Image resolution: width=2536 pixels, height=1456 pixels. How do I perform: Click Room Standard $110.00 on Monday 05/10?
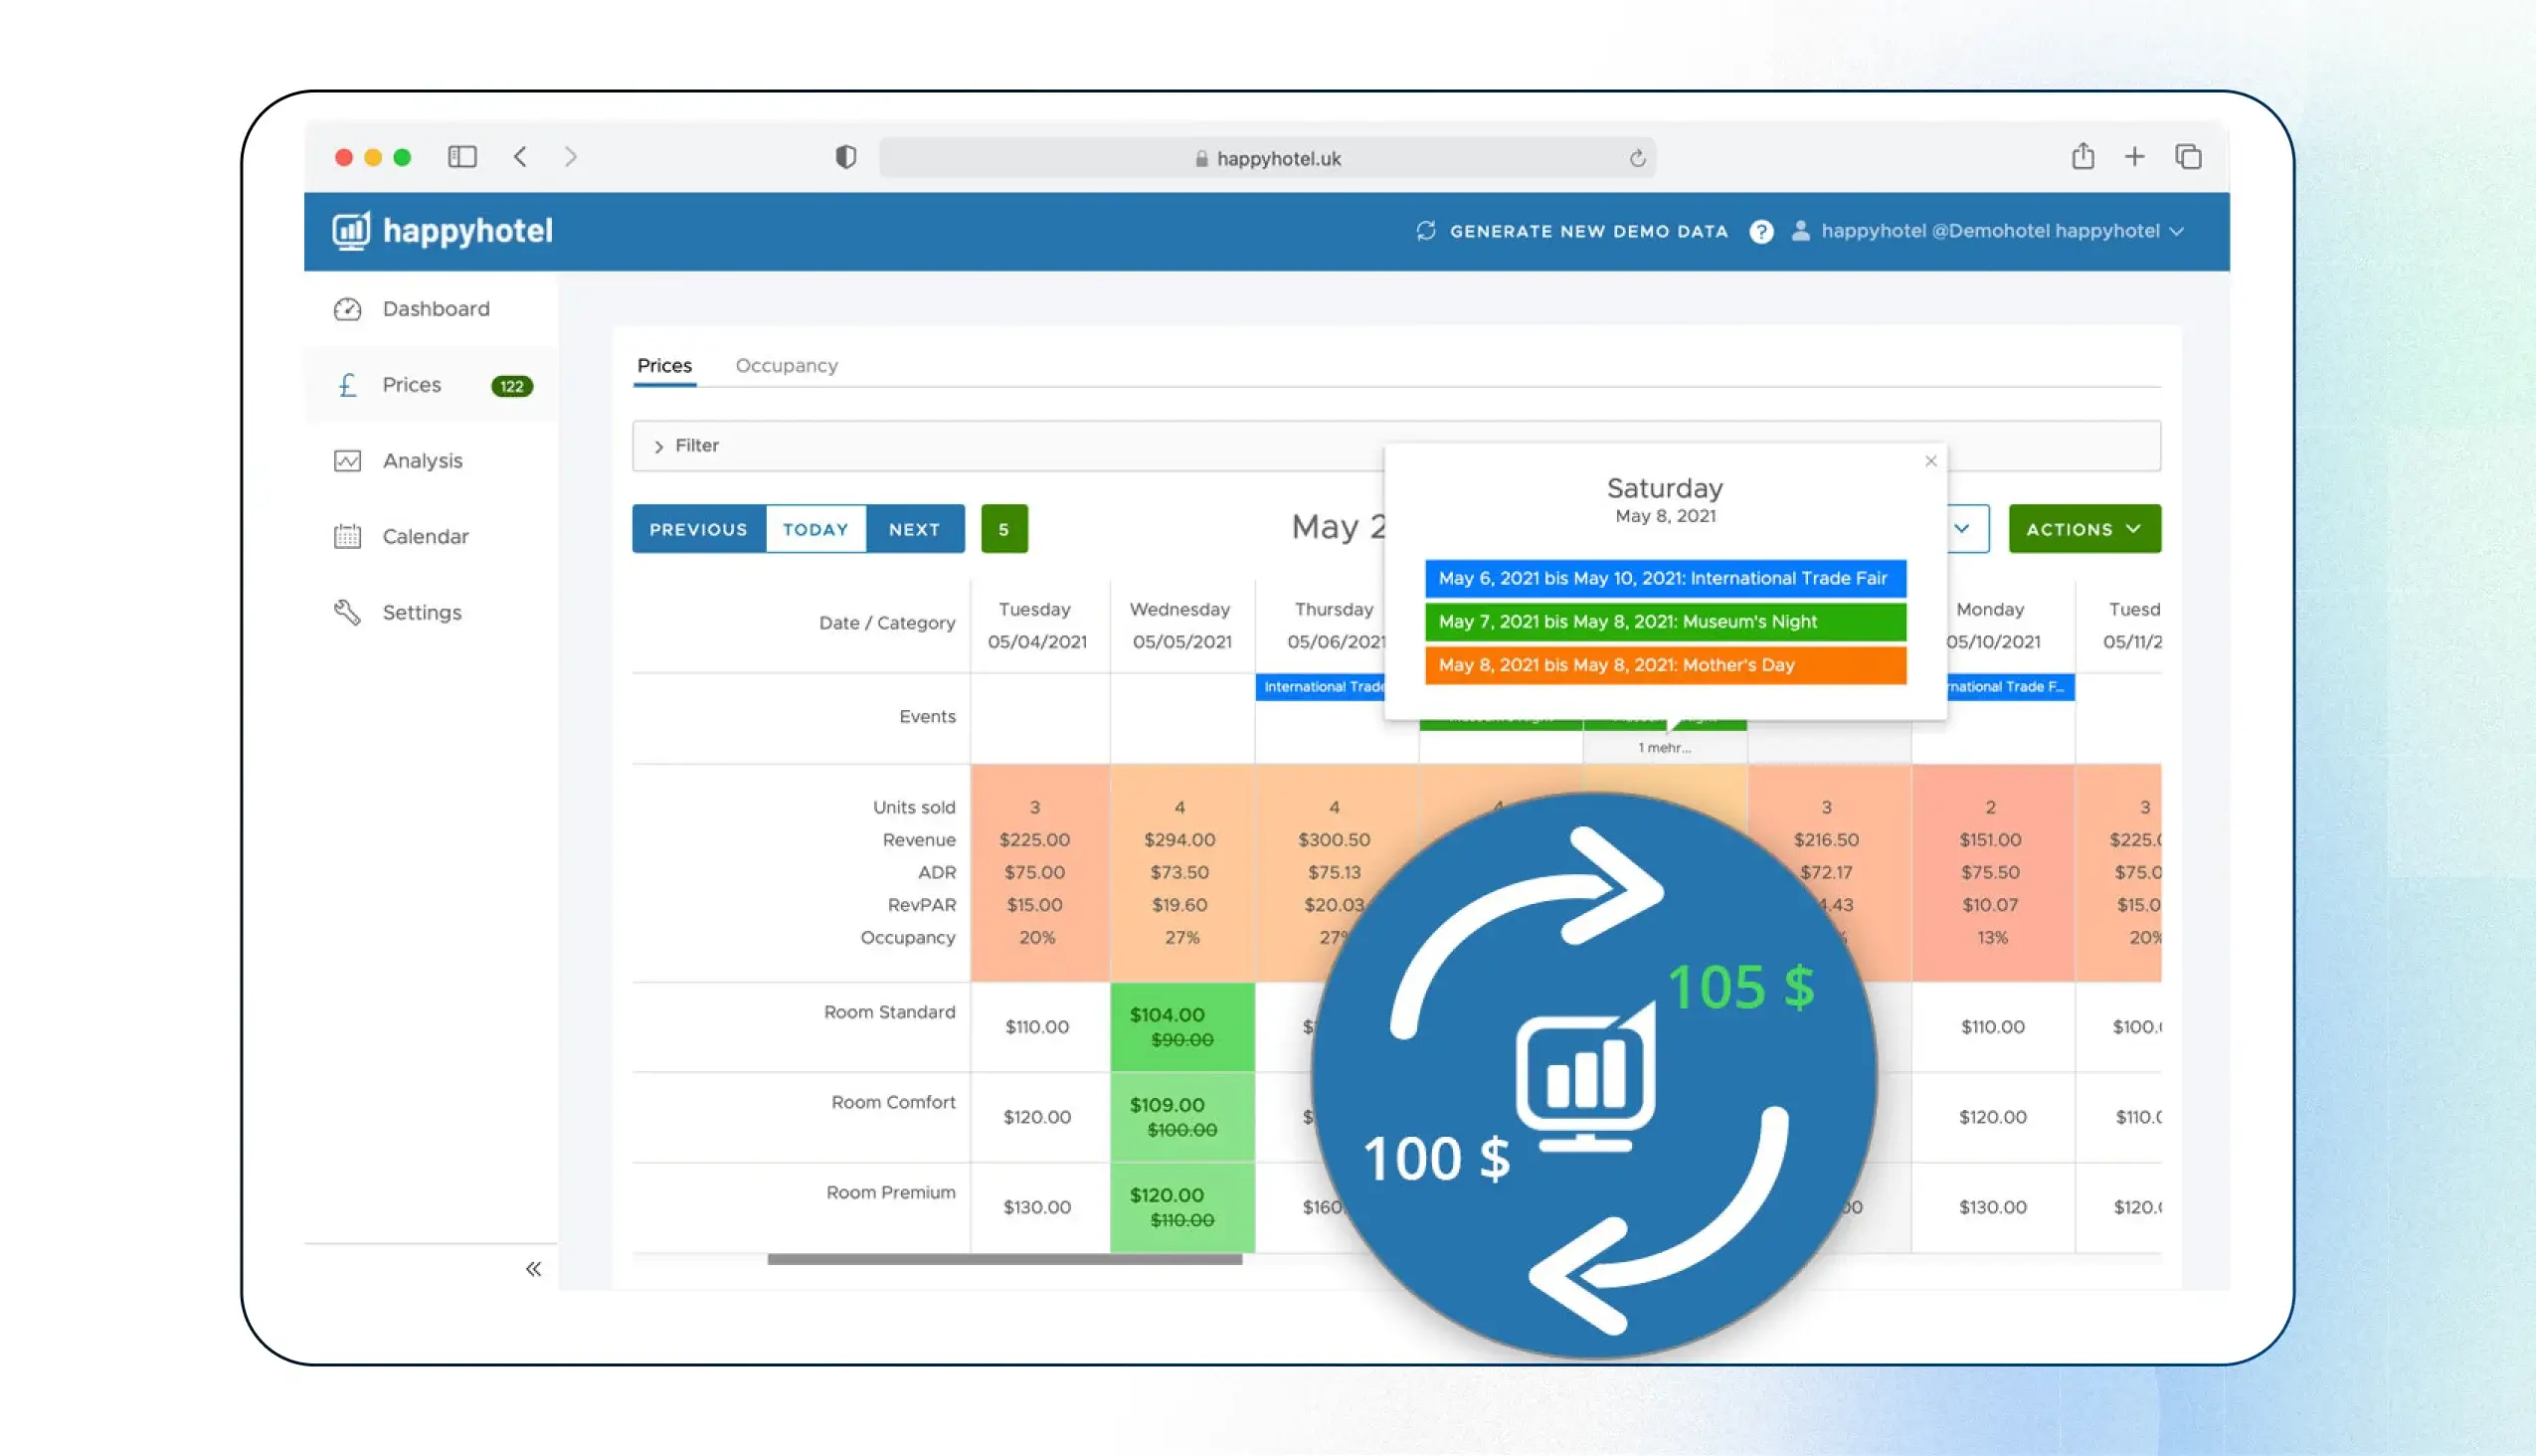click(x=1992, y=1027)
